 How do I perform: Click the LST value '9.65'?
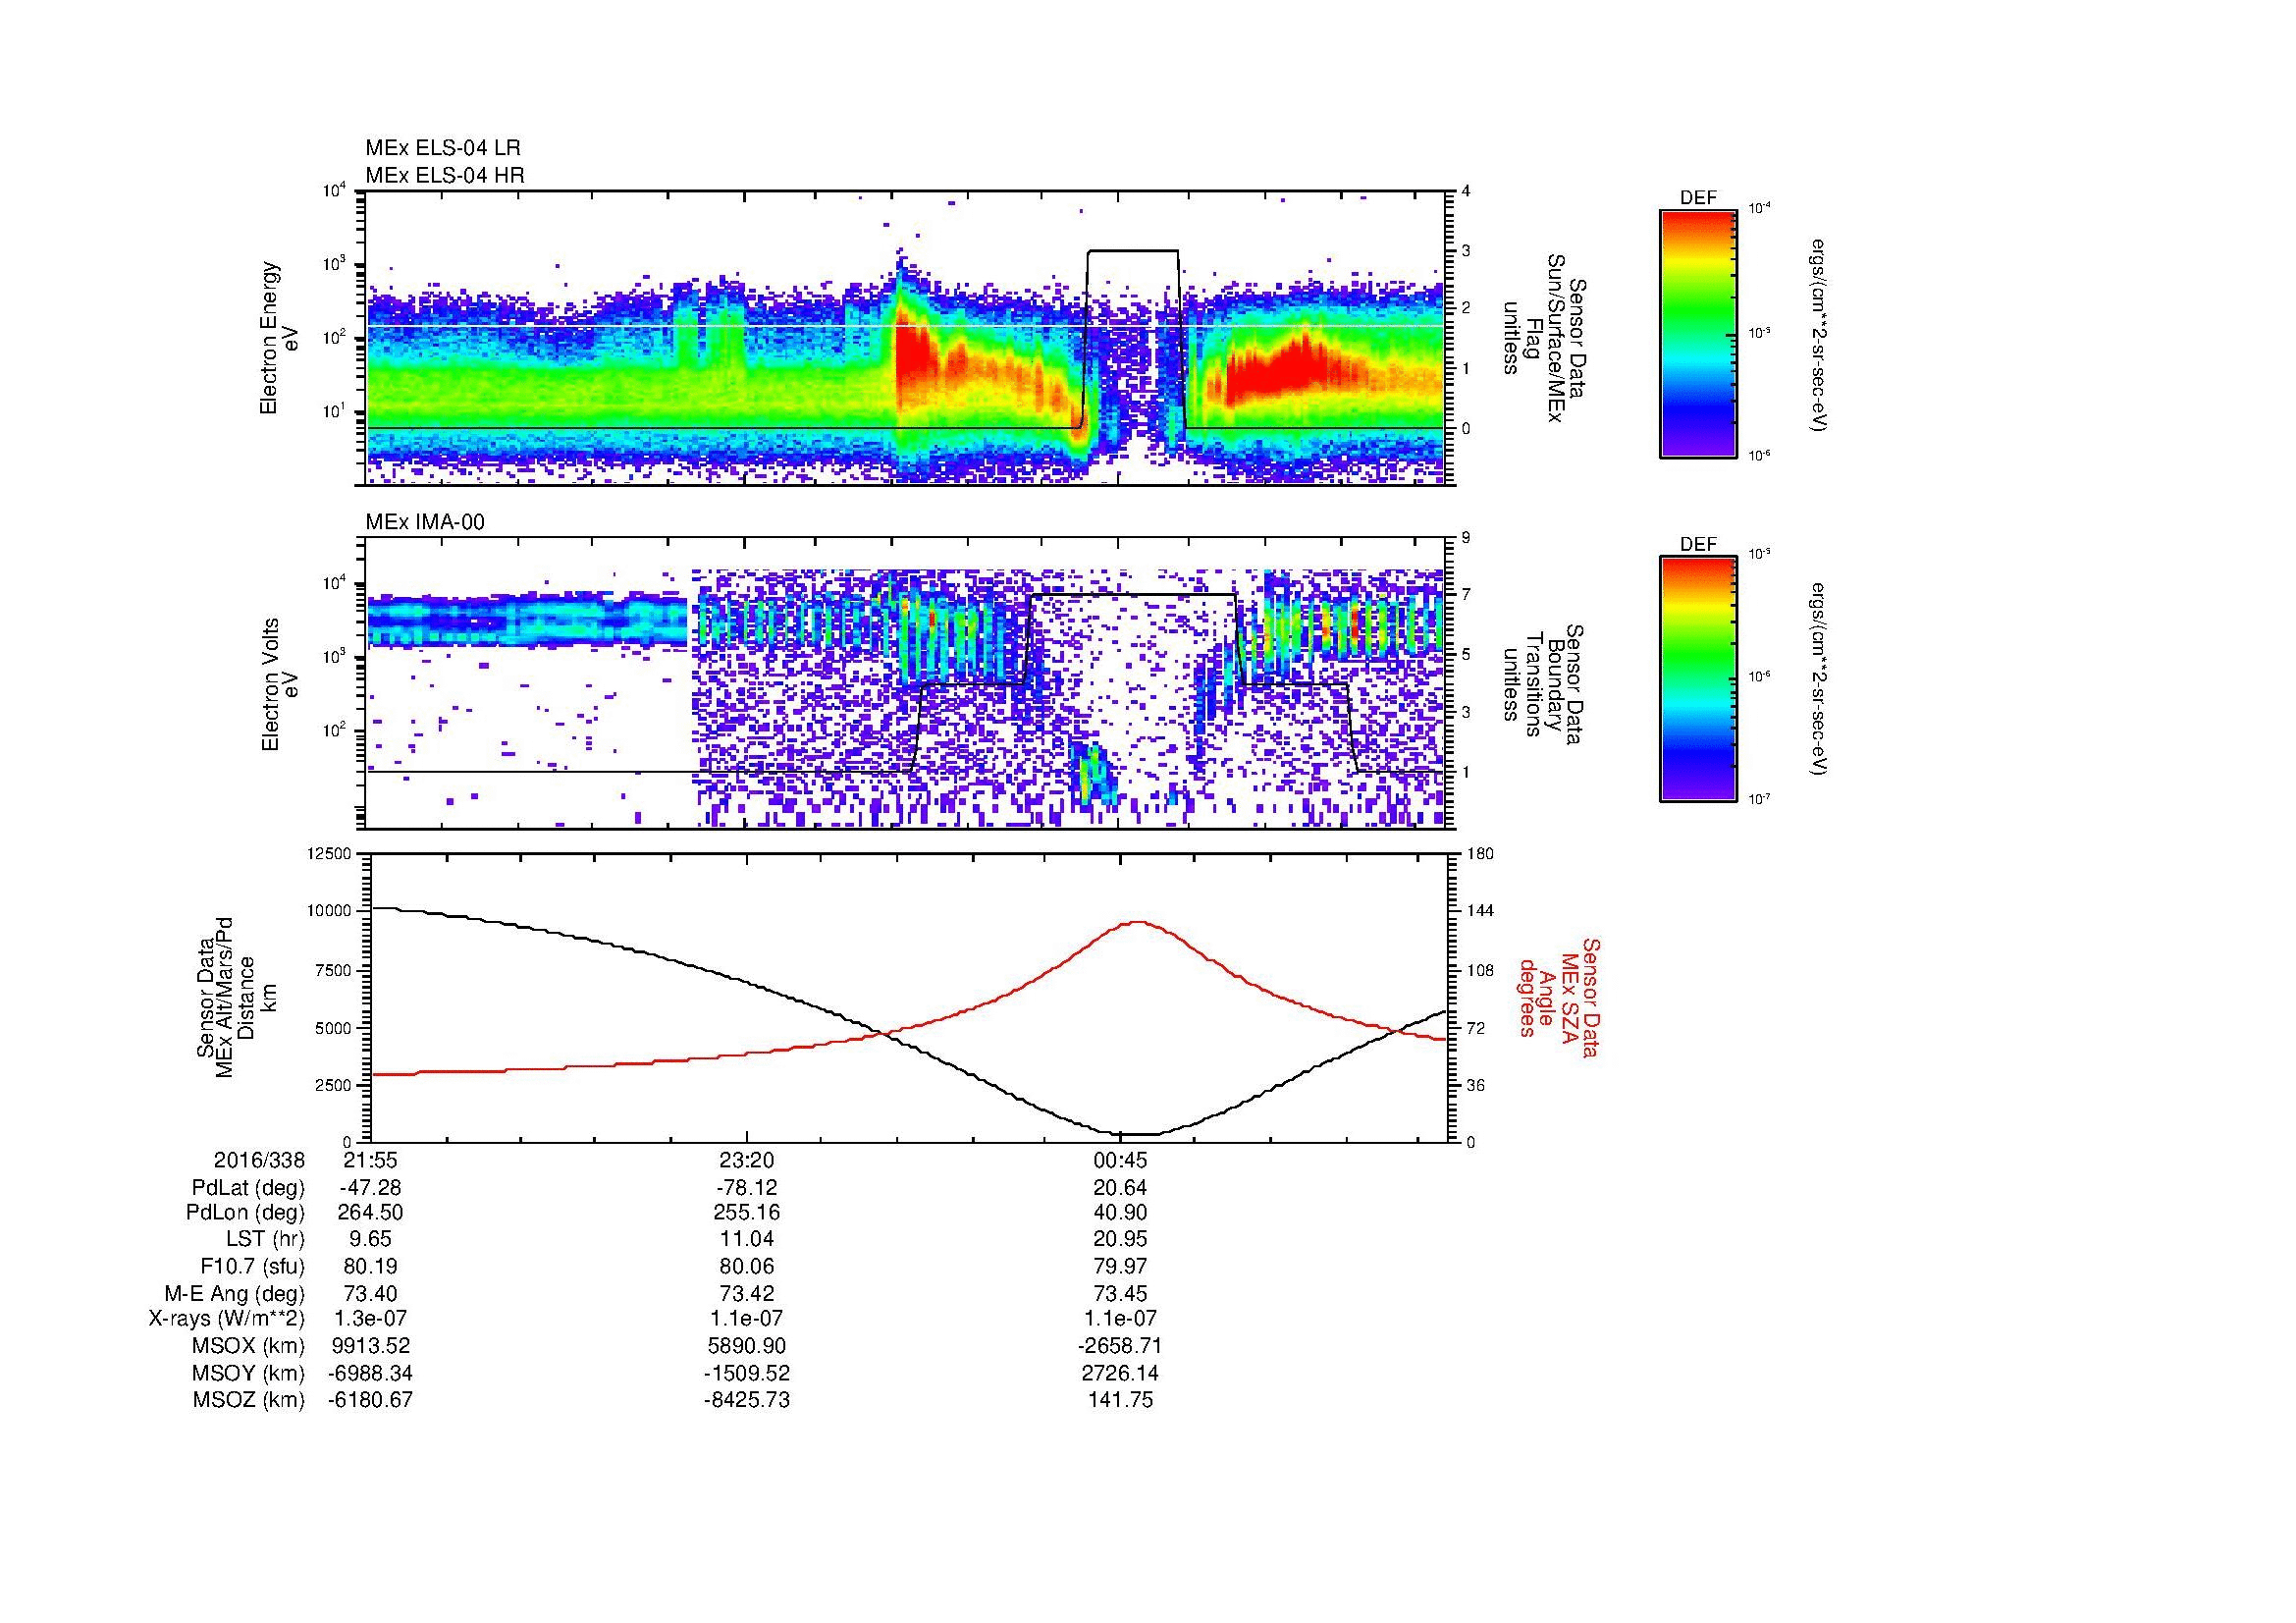pos(371,1240)
